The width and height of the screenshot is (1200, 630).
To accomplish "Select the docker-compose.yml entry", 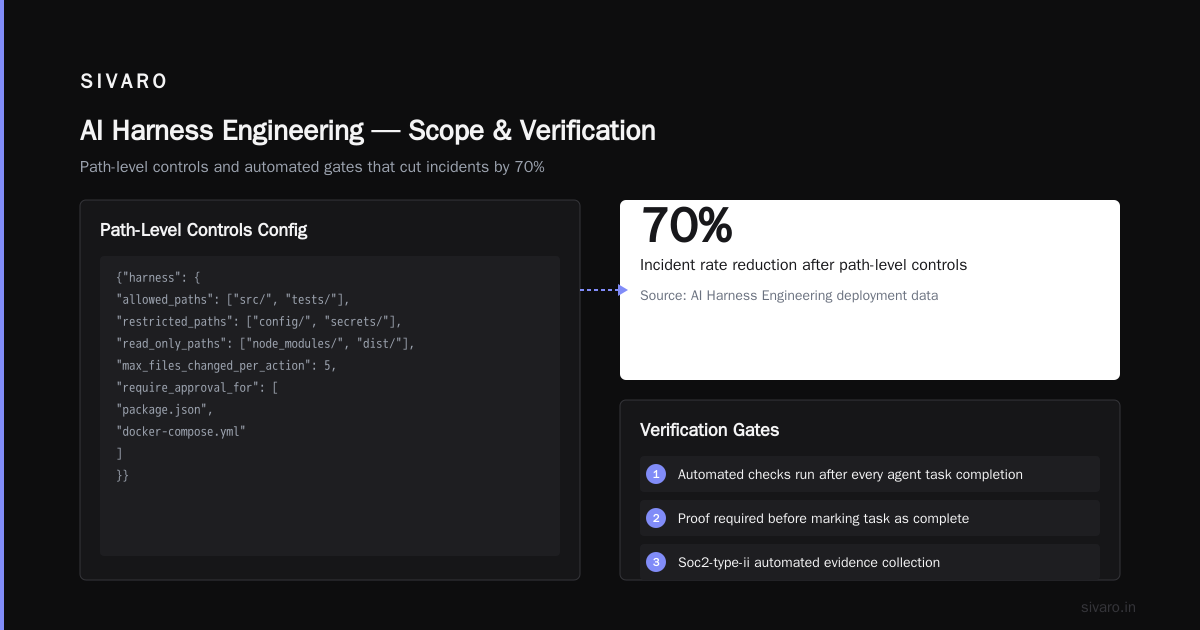I will click(181, 431).
